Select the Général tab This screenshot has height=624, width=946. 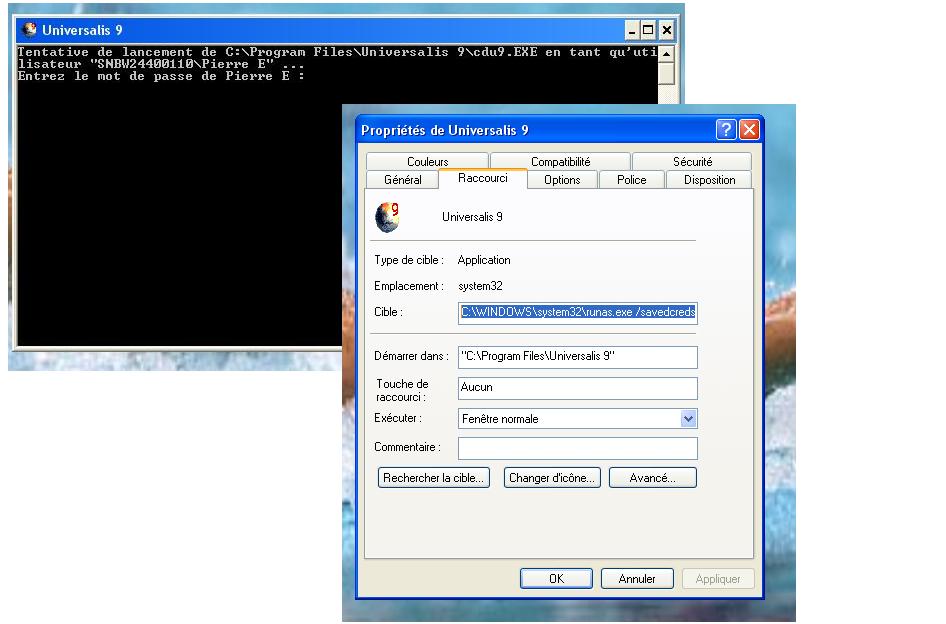[x=402, y=180]
